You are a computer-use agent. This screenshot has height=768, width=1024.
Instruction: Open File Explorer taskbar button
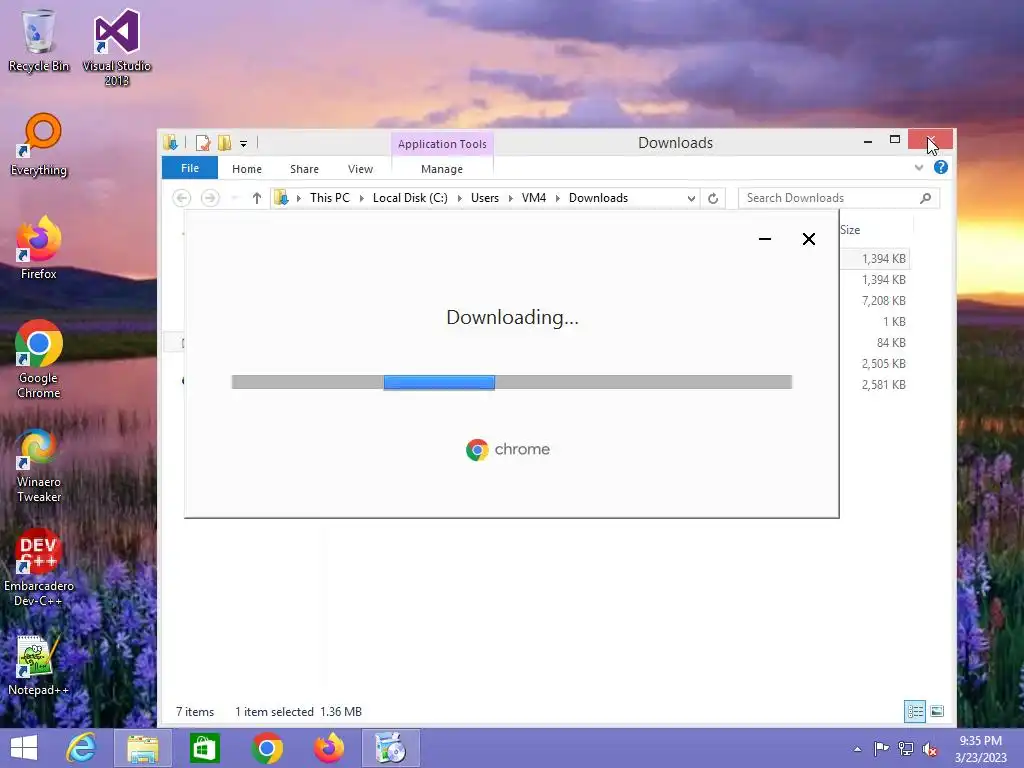click(x=143, y=748)
